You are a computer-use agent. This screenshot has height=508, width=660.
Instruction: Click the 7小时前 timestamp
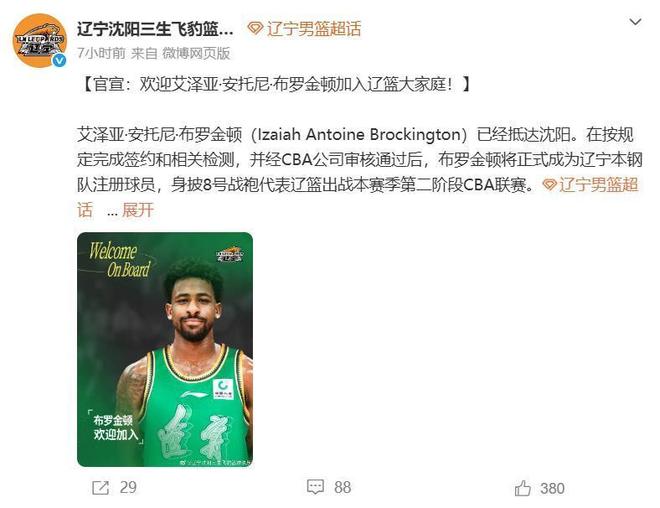coord(101,53)
